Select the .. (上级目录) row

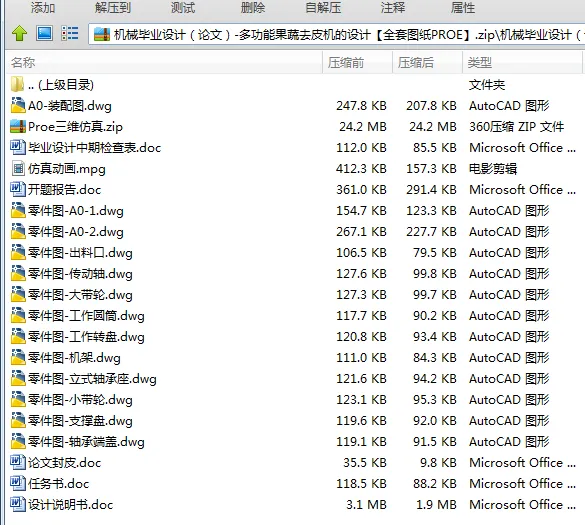295,85
